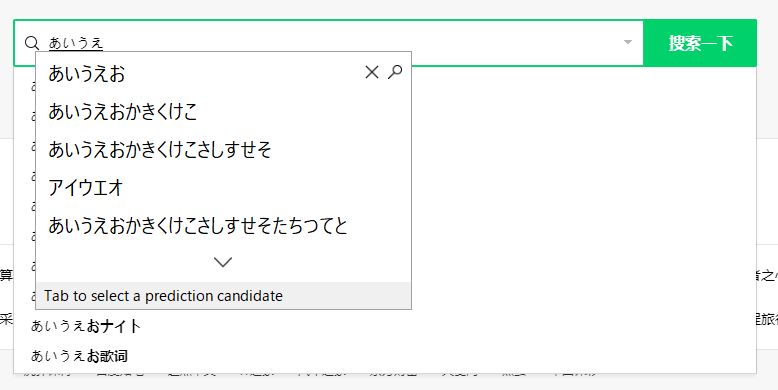
Task: Select search suggestion あいうえお歌词
Action: [x=79, y=356]
